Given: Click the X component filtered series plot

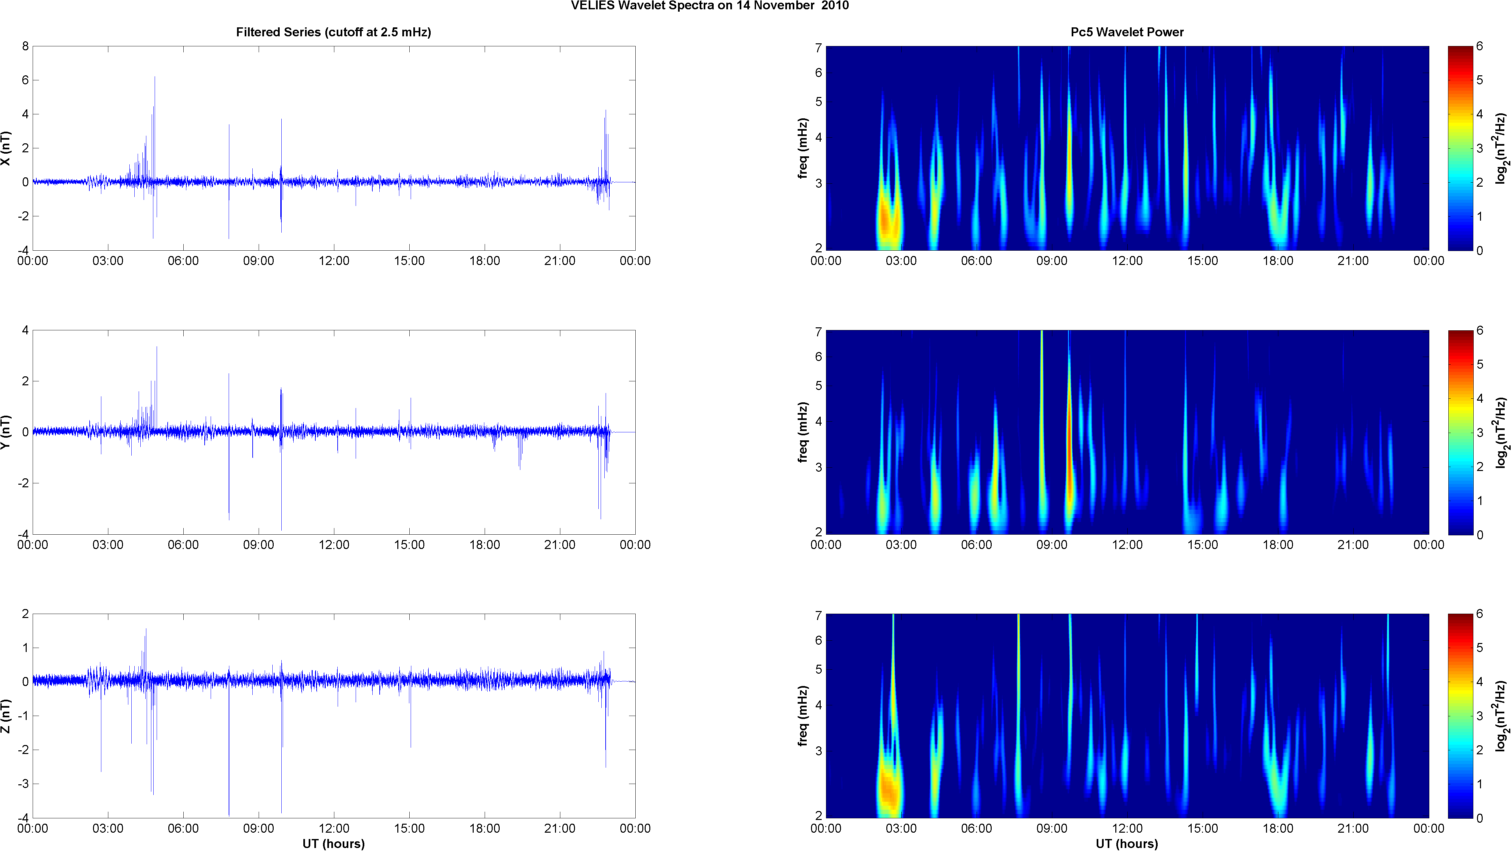Looking at the screenshot, I should pyautogui.click(x=334, y=148).
